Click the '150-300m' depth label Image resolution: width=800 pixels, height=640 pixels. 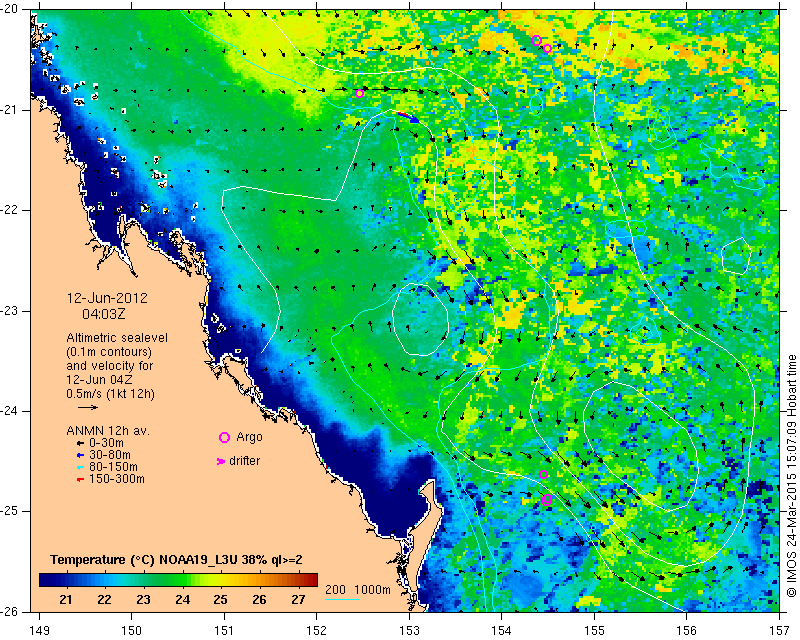[x=117, y=479]
